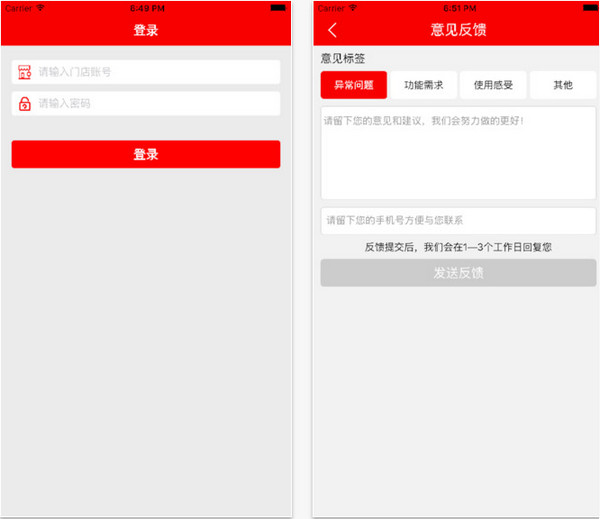Click the feedback suggestions text area

click(458, 153)
